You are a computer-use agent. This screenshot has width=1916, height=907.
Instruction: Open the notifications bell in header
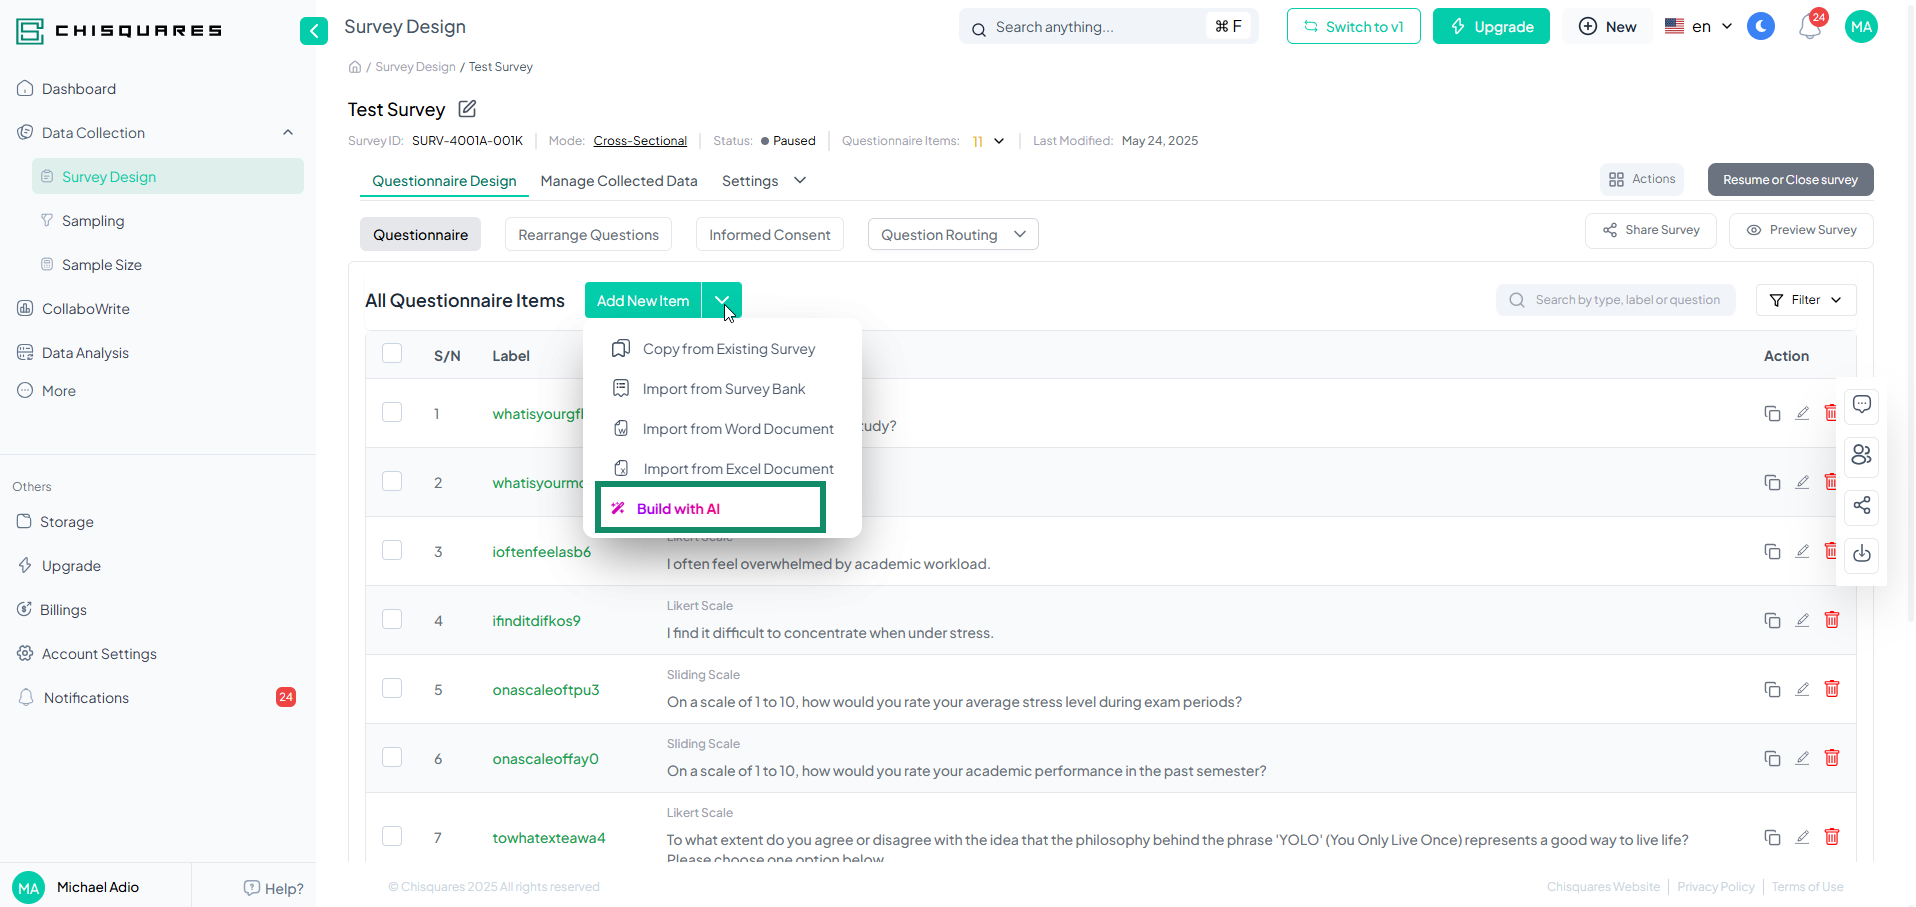click(x=1810, y=27)
